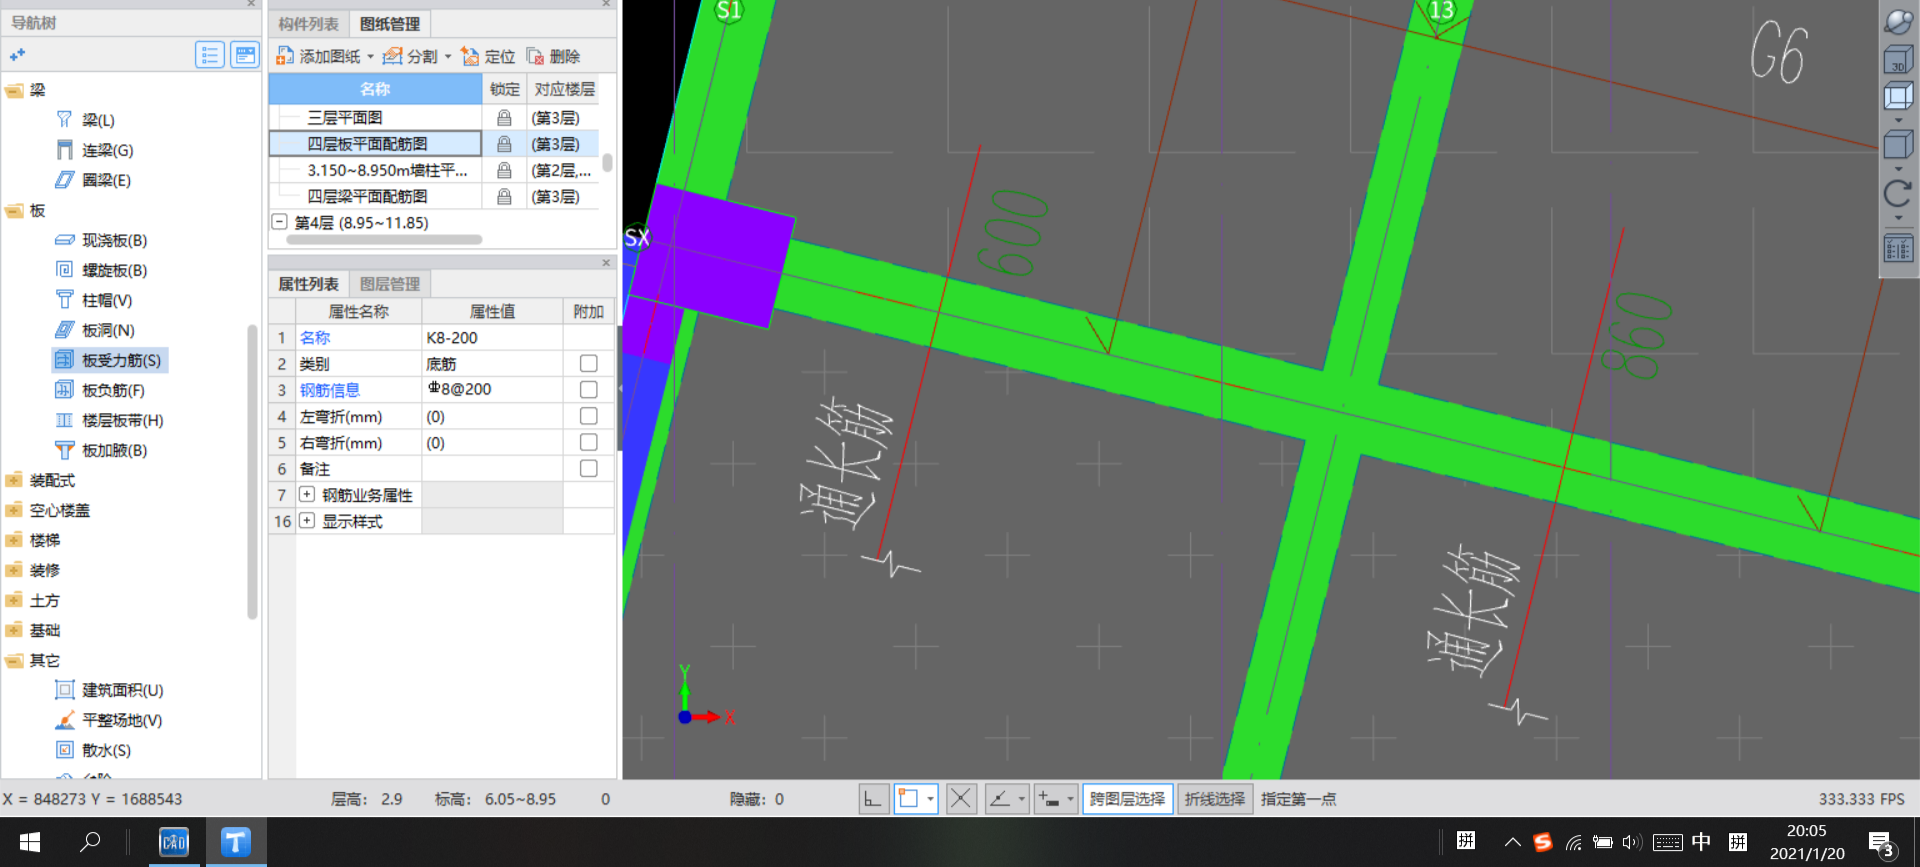The image size is (1920, 867).
Task: Expand 钢筋业务属性 property group
Action: (x=307, y=494)
